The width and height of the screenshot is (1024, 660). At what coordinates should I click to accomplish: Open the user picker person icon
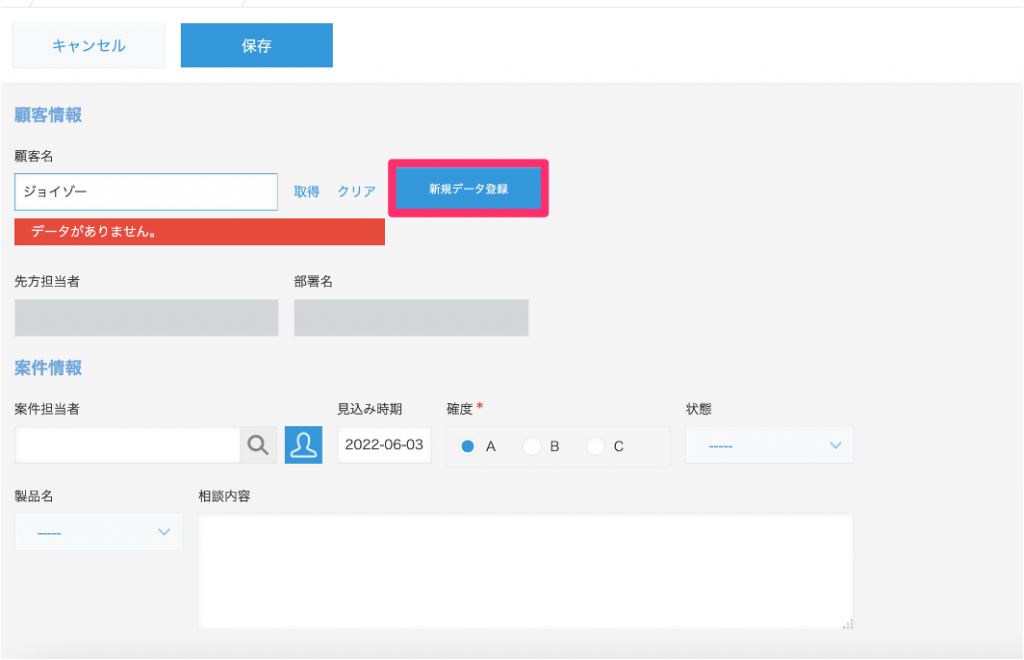[x=304, y=445]
